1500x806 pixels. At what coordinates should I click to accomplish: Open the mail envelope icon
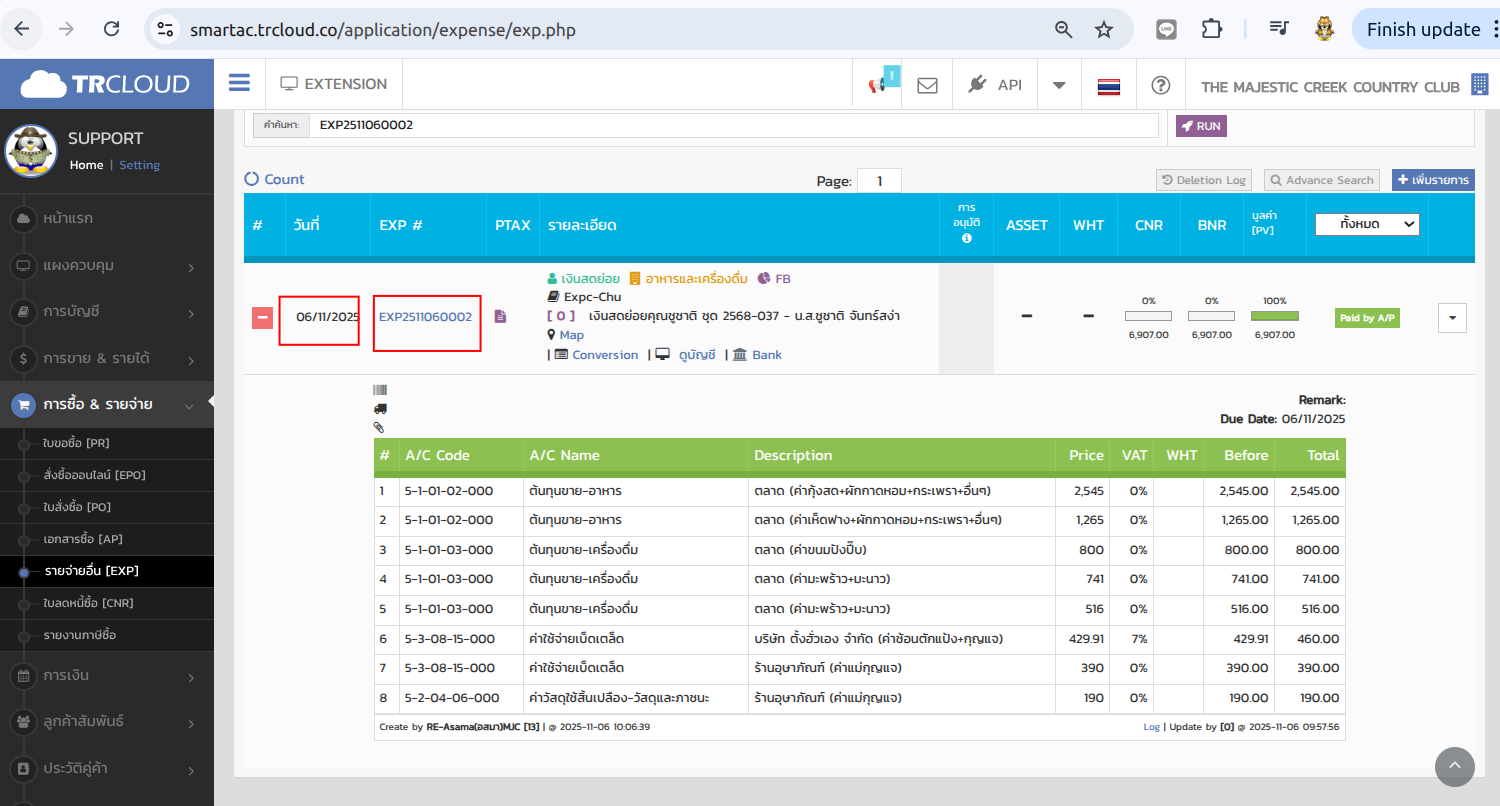[x=927, y=85]
